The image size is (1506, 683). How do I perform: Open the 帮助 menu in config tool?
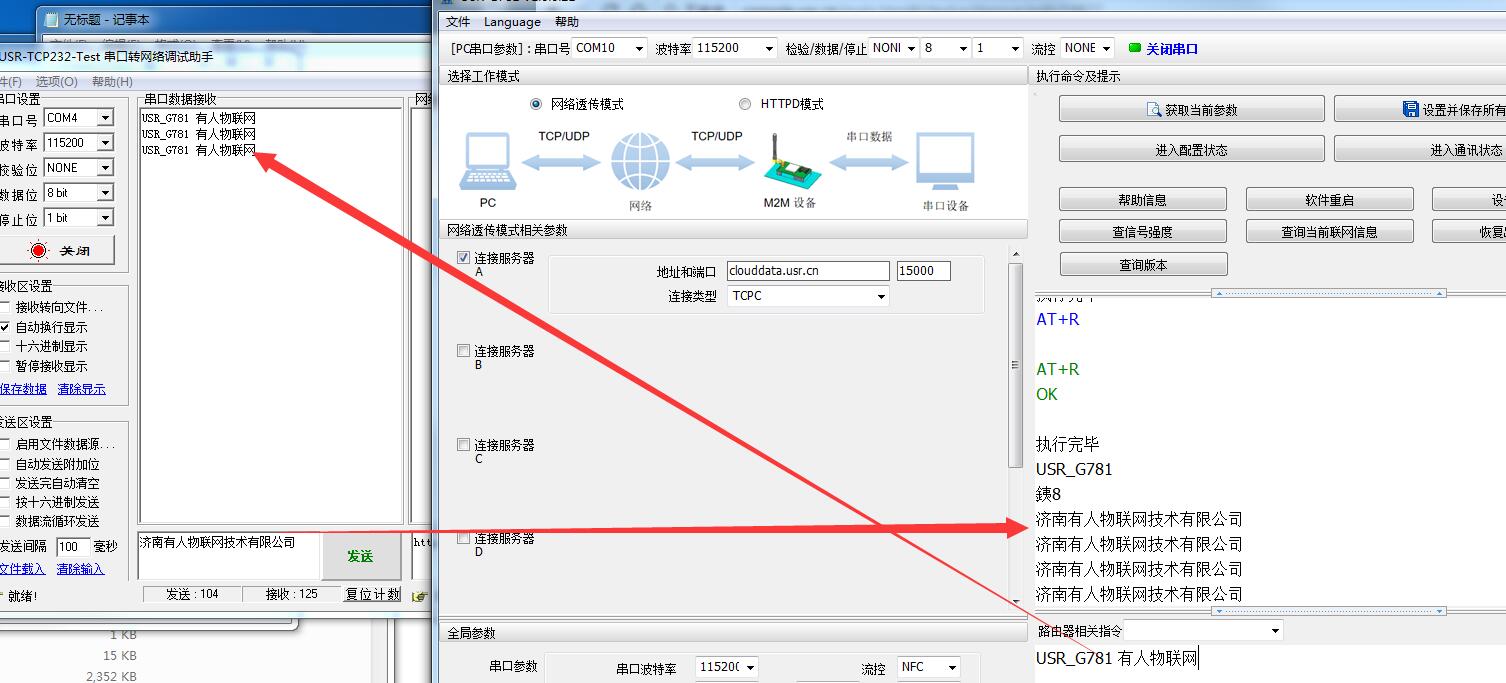click(566, 22)
